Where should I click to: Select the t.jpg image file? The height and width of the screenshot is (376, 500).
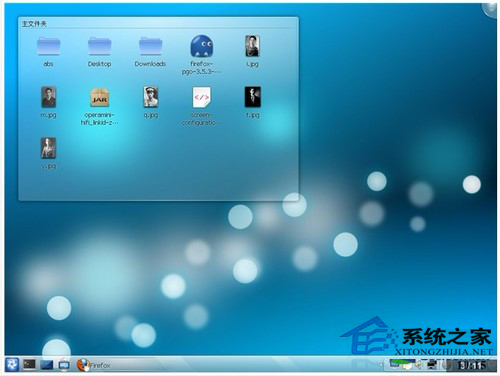click(x=252, y=97)
